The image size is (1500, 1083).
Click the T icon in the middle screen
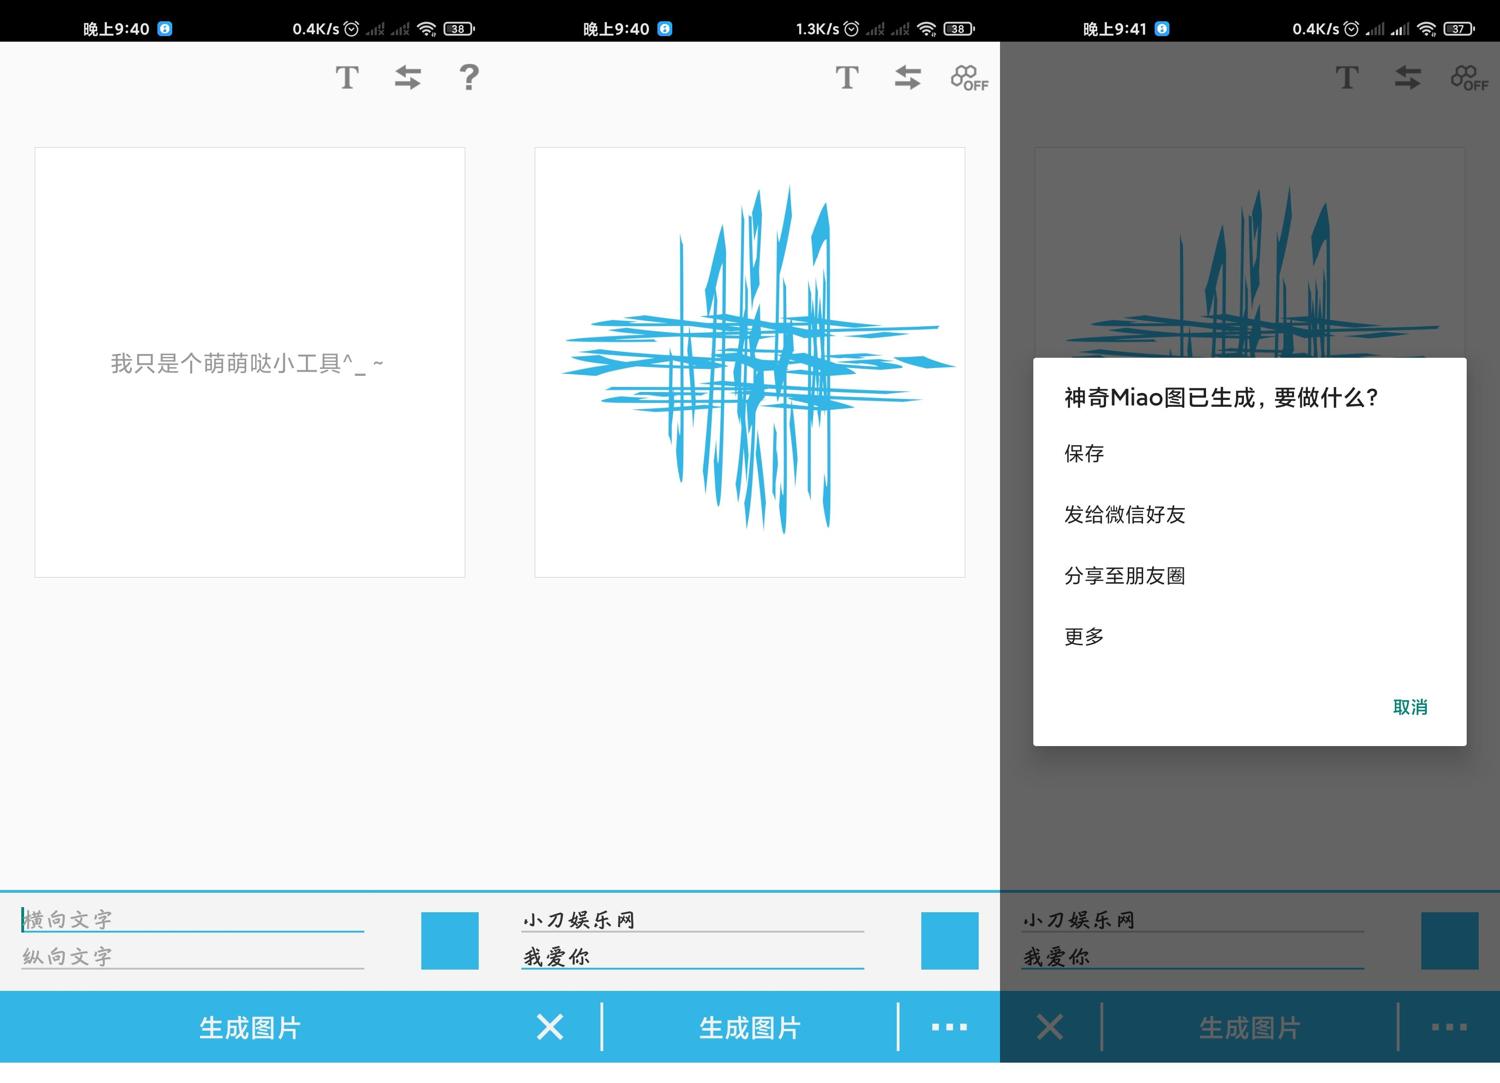pos(847,77)
